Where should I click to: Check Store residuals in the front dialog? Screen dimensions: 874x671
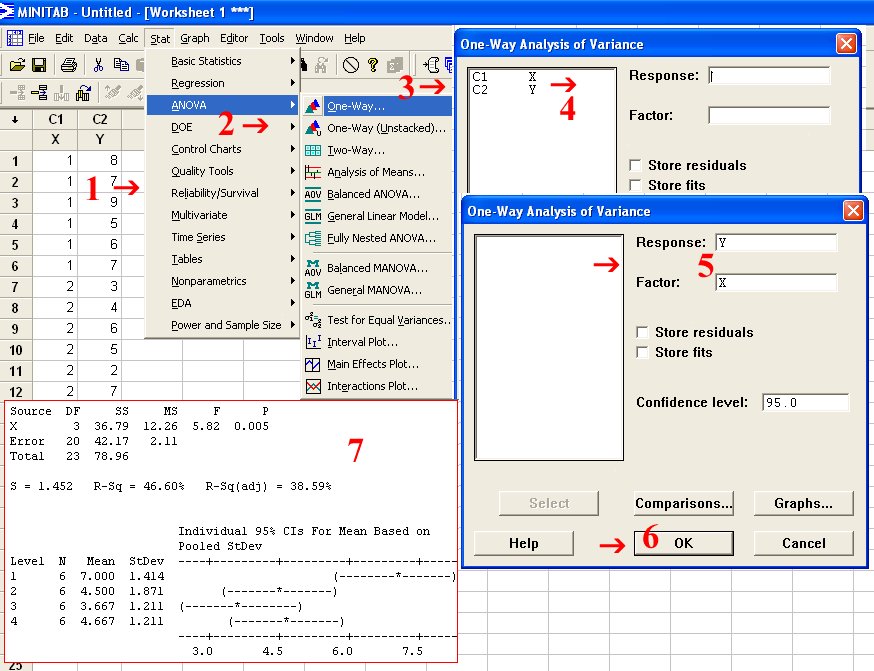pyautogui.click(x=642, y=333)
